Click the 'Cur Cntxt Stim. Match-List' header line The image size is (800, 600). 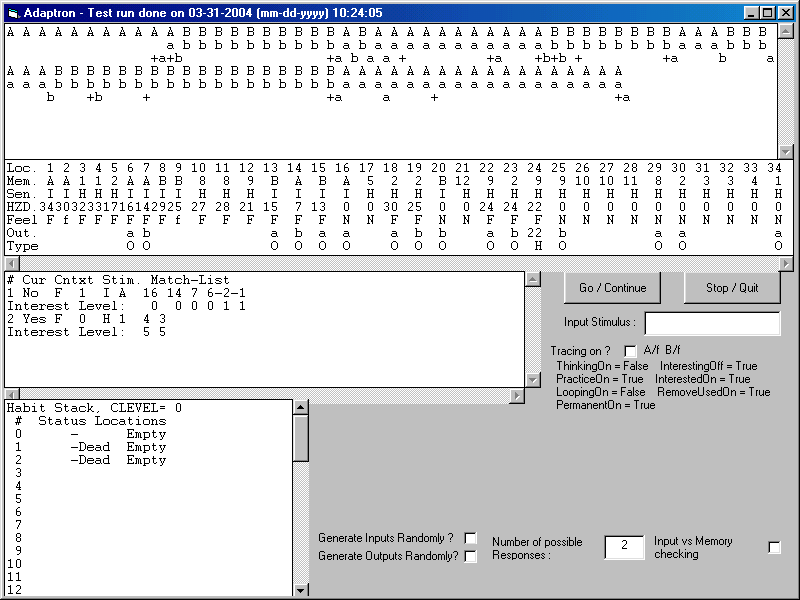(x=118, y=280)
